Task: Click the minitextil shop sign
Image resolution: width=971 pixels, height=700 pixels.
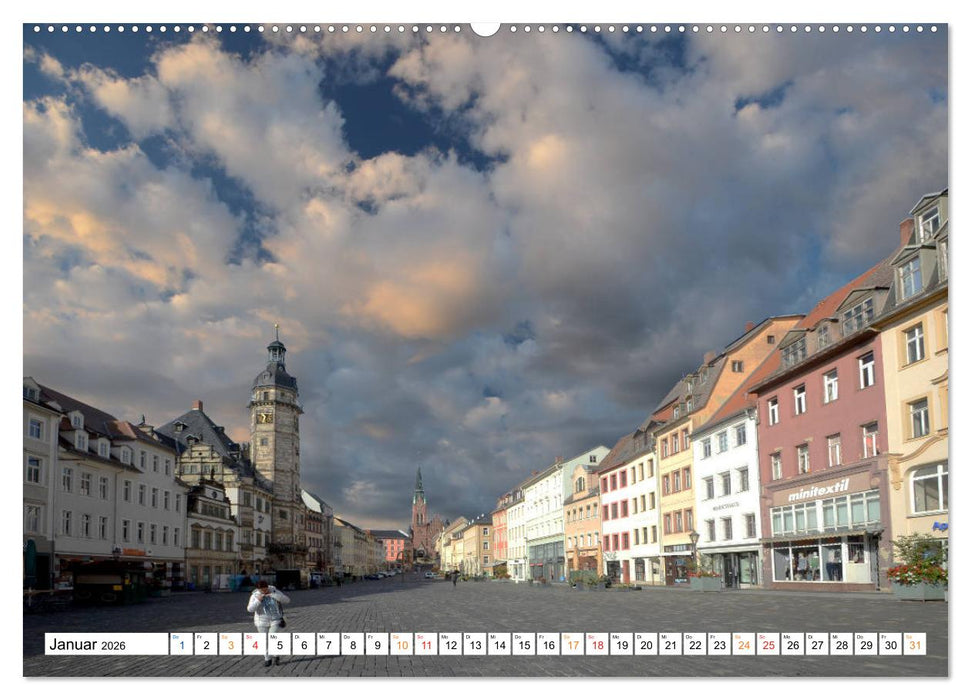Action: pos(818,491)
